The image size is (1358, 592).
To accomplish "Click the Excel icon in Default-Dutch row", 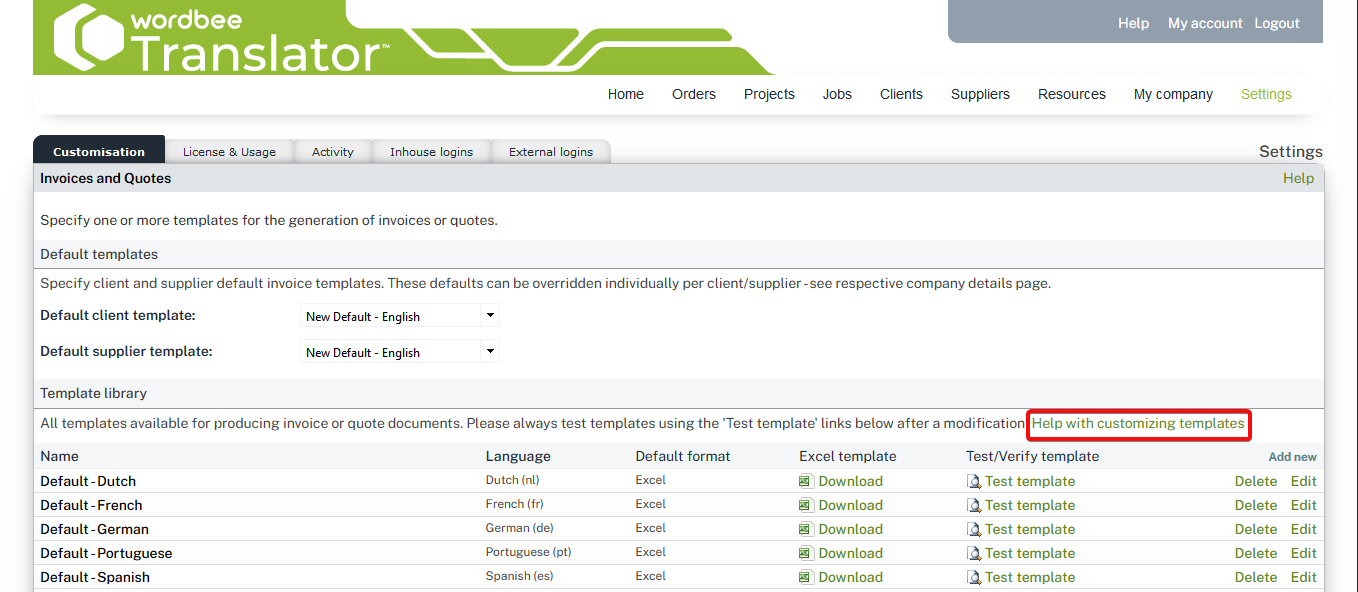I will point(806,481).
